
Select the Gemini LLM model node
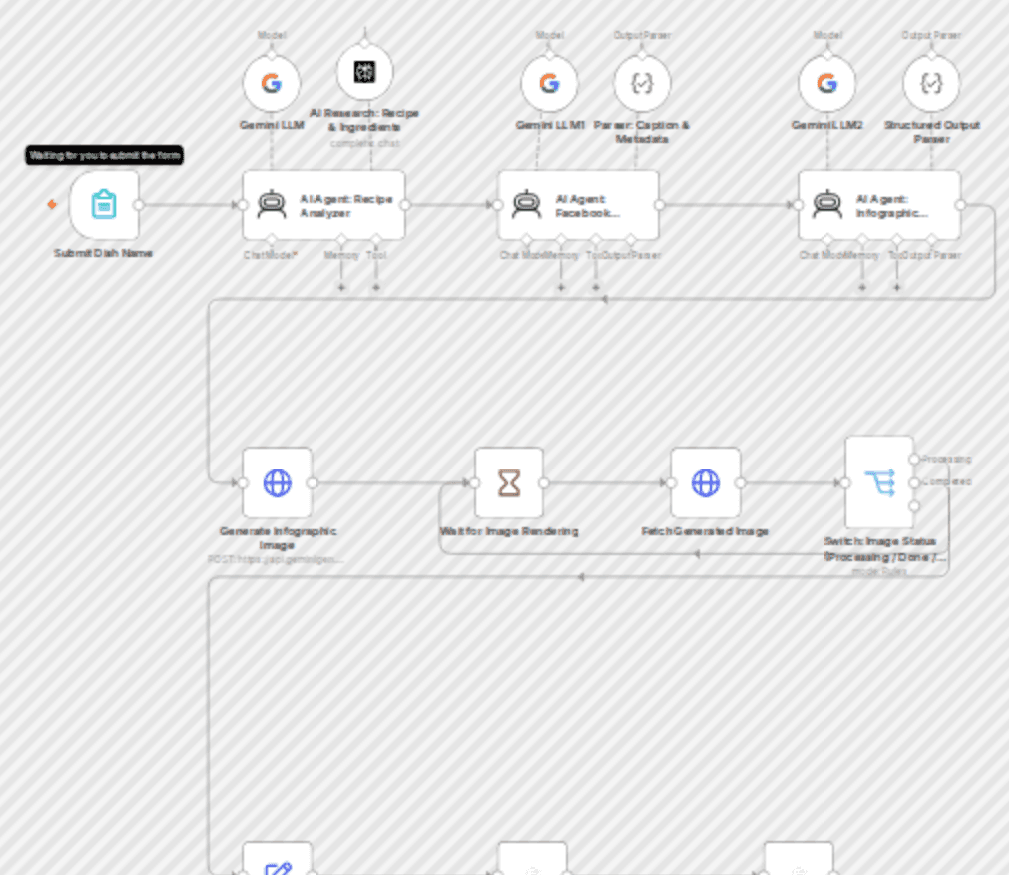coord(272,84)
